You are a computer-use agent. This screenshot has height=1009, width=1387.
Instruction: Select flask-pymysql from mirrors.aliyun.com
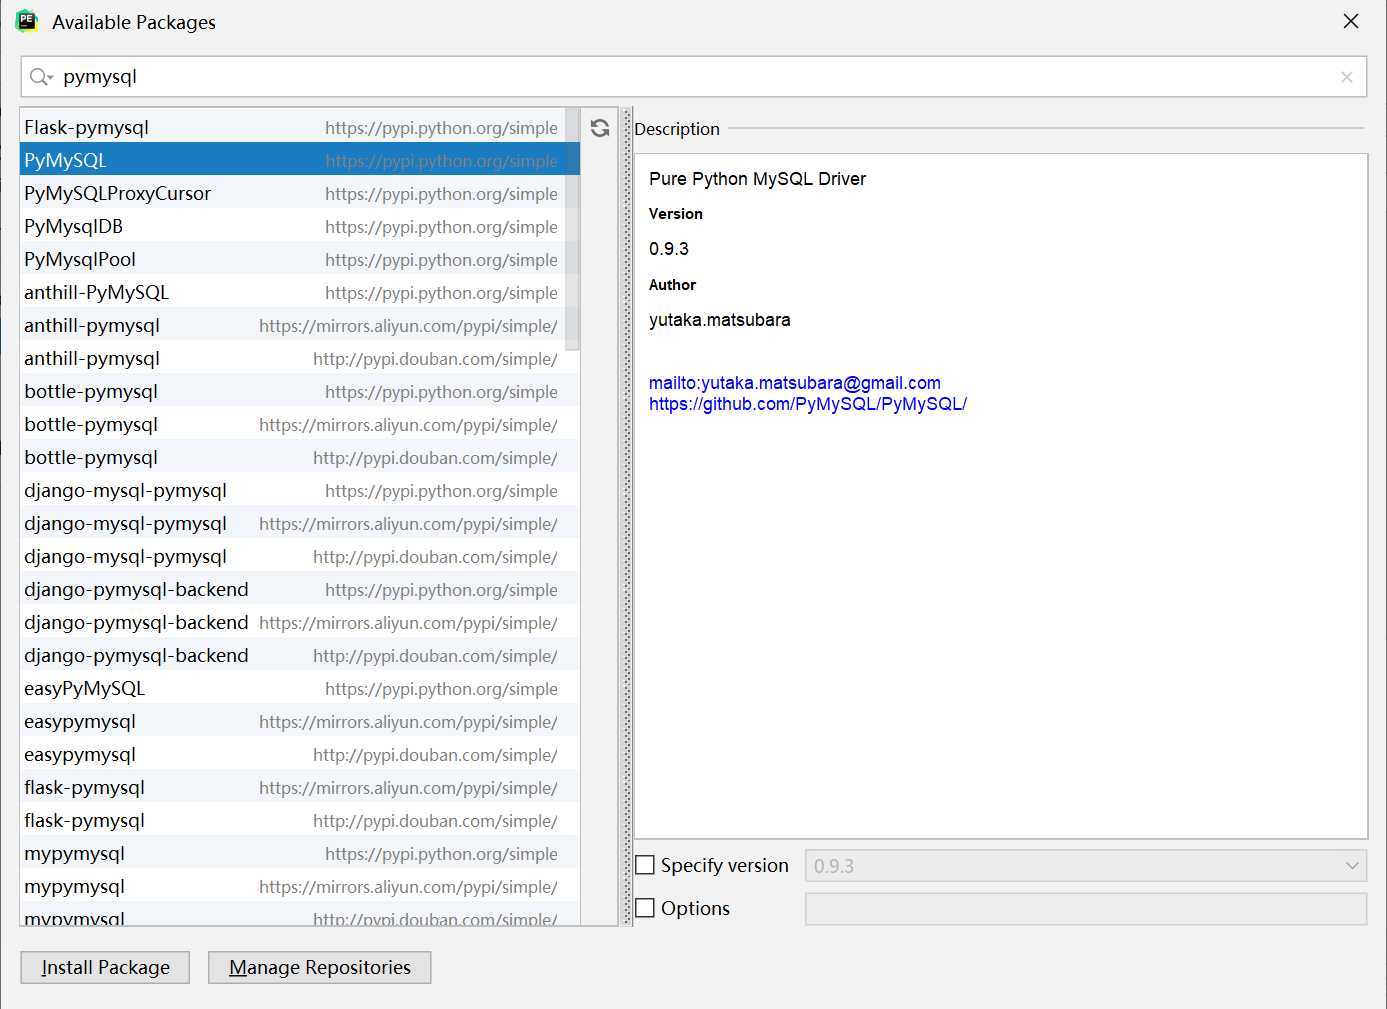point(300,787)
